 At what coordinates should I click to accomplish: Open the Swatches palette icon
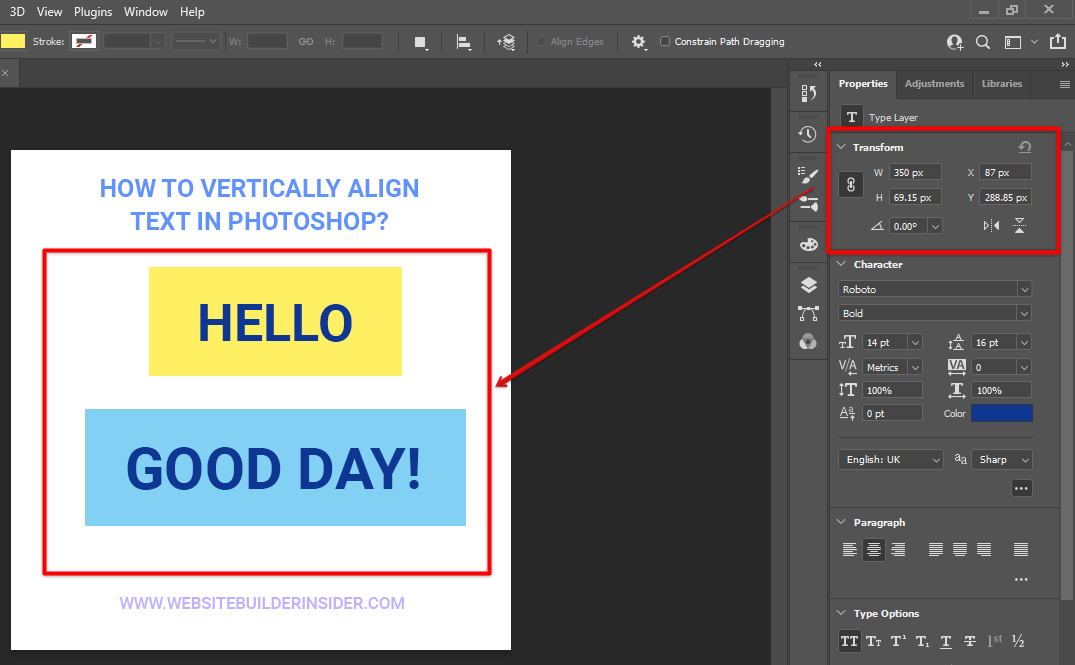pyautogui.click(x=808, y=245)
